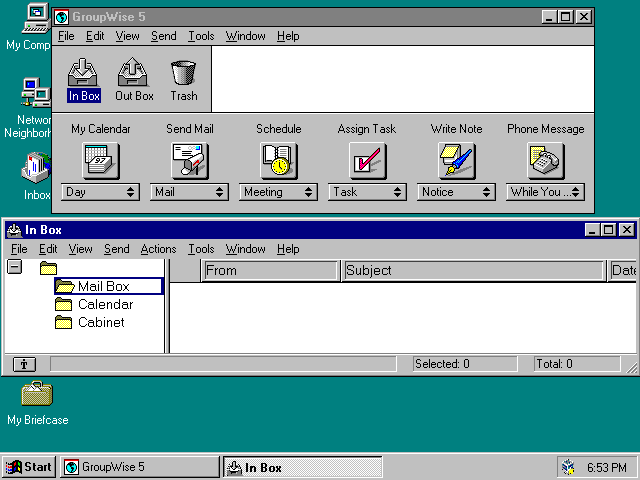Open the Mail type dropdown
Viewport: 640px width, 480px height.
[x=189, y=192]
